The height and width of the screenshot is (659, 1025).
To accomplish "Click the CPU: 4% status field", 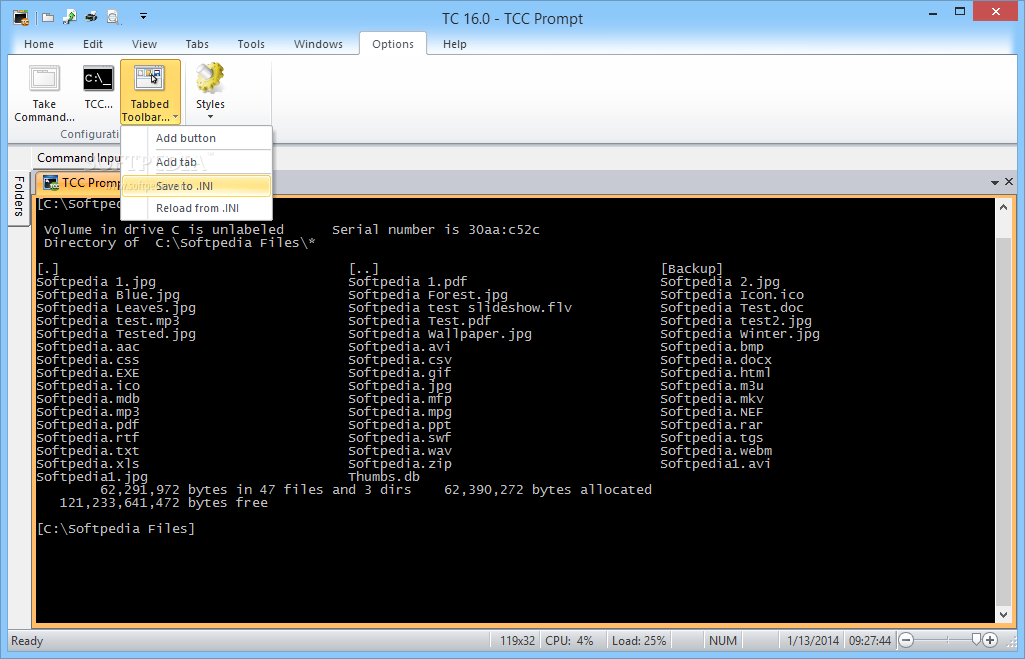I will (x=569, y=641).
